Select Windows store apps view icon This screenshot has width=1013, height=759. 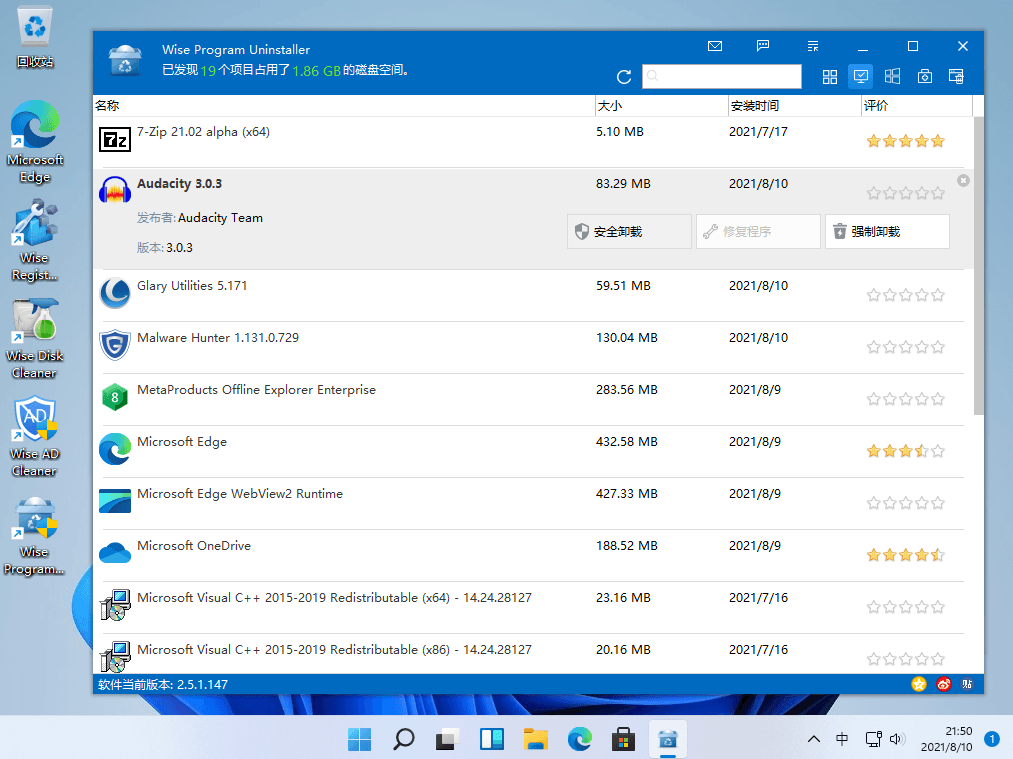tap(892, 76)
